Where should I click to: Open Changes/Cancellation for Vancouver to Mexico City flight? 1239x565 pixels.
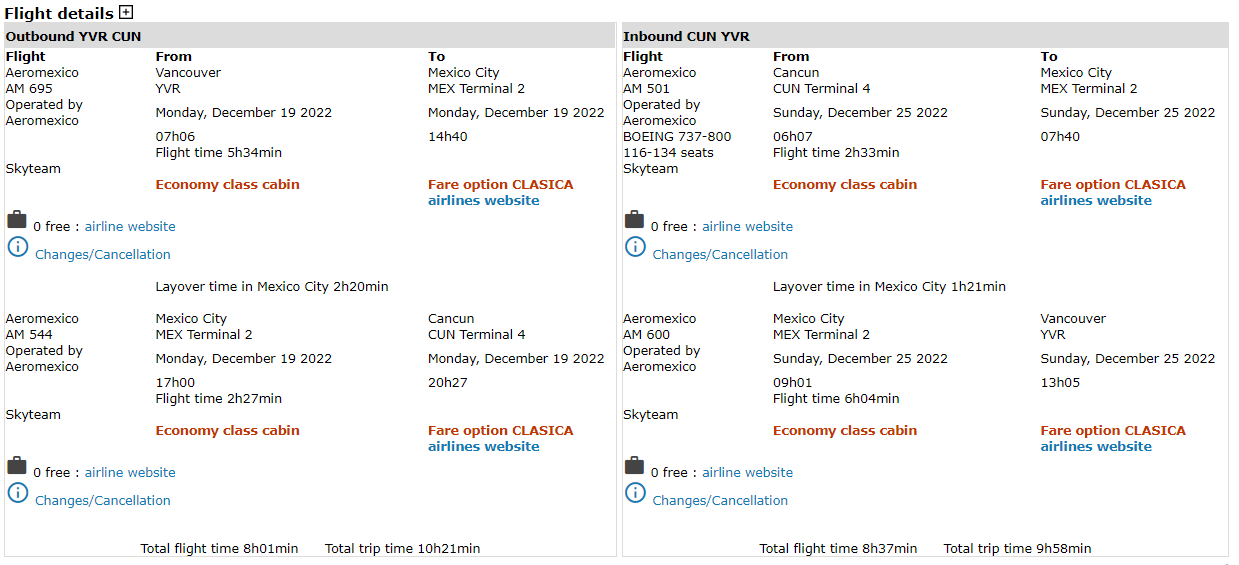[x=103, y=255]
